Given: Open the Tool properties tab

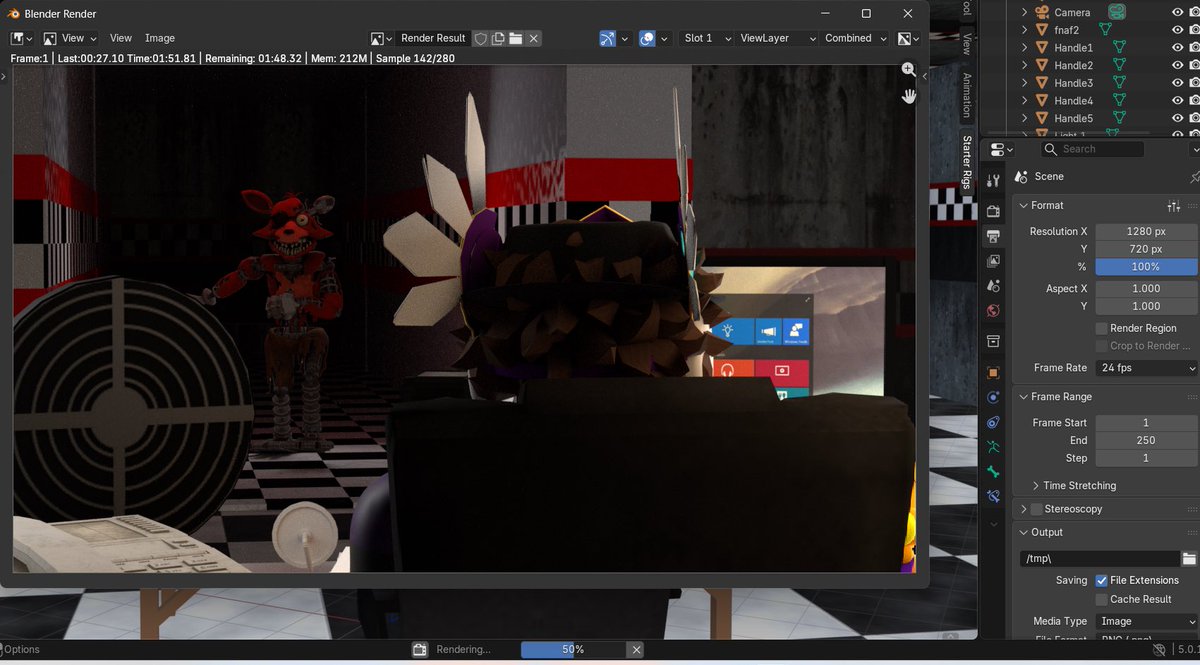Looking at the screenshot, I should pyautogui.click(x=993, y=181).
